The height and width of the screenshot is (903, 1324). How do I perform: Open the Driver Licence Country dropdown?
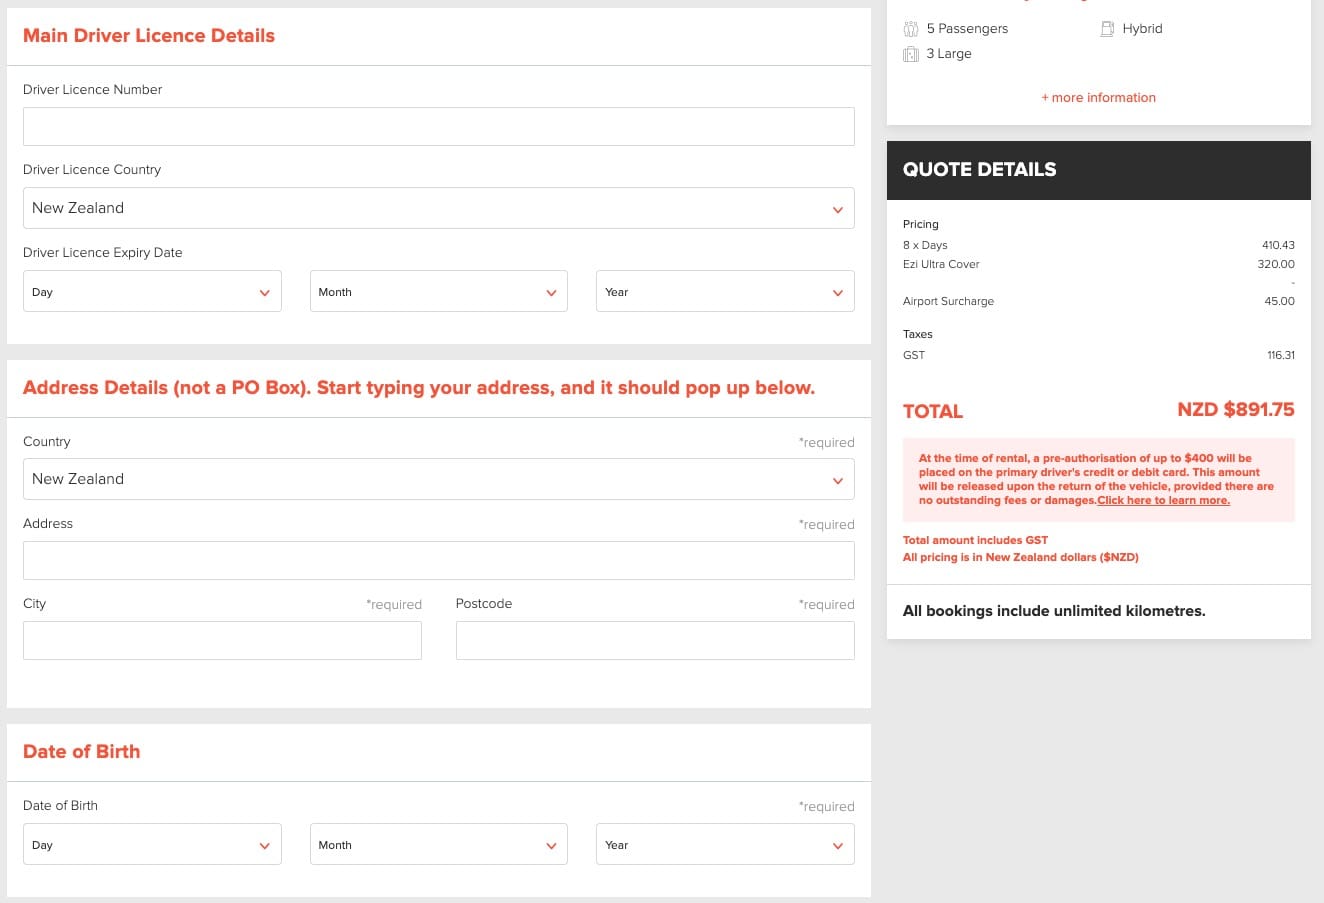pyautogui.click(x=438, y=208)
